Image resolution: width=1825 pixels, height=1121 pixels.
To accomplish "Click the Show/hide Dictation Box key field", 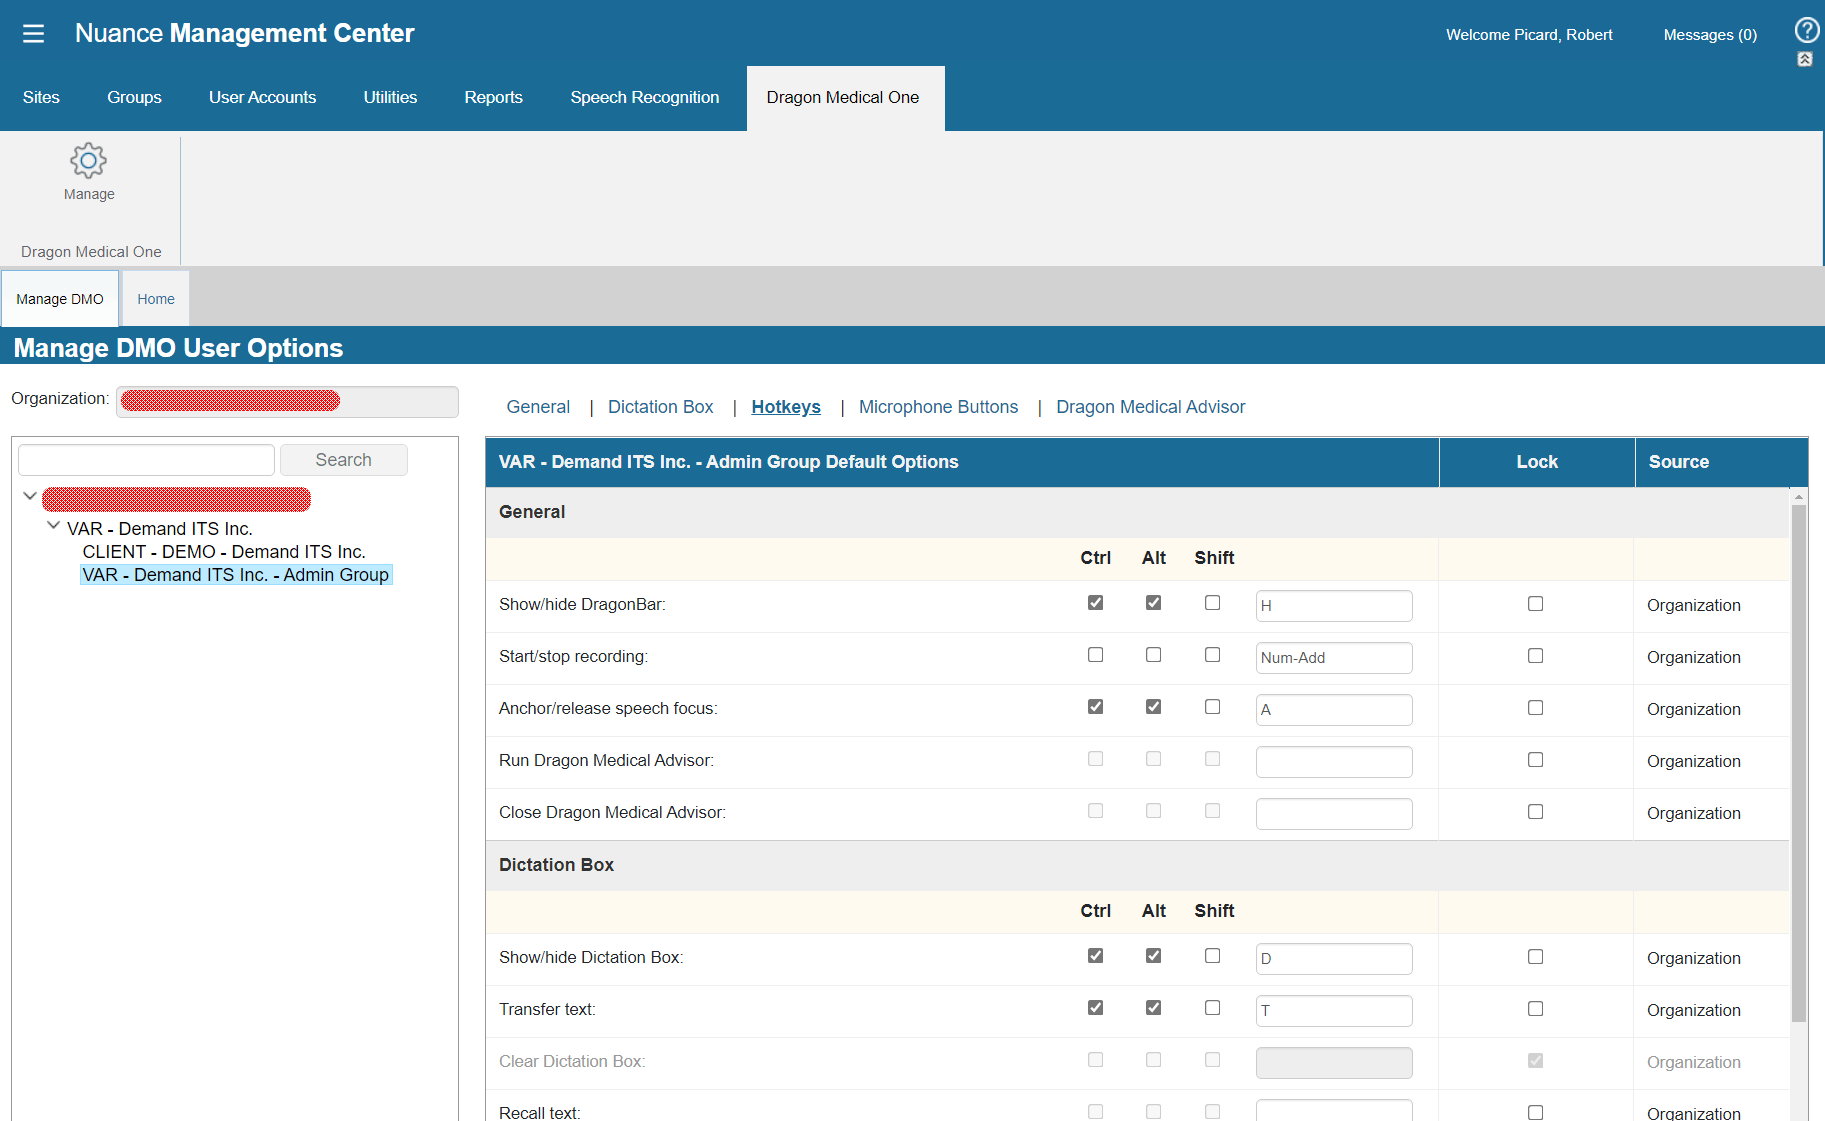I will pyautogui.click(x=1333, y=958).
